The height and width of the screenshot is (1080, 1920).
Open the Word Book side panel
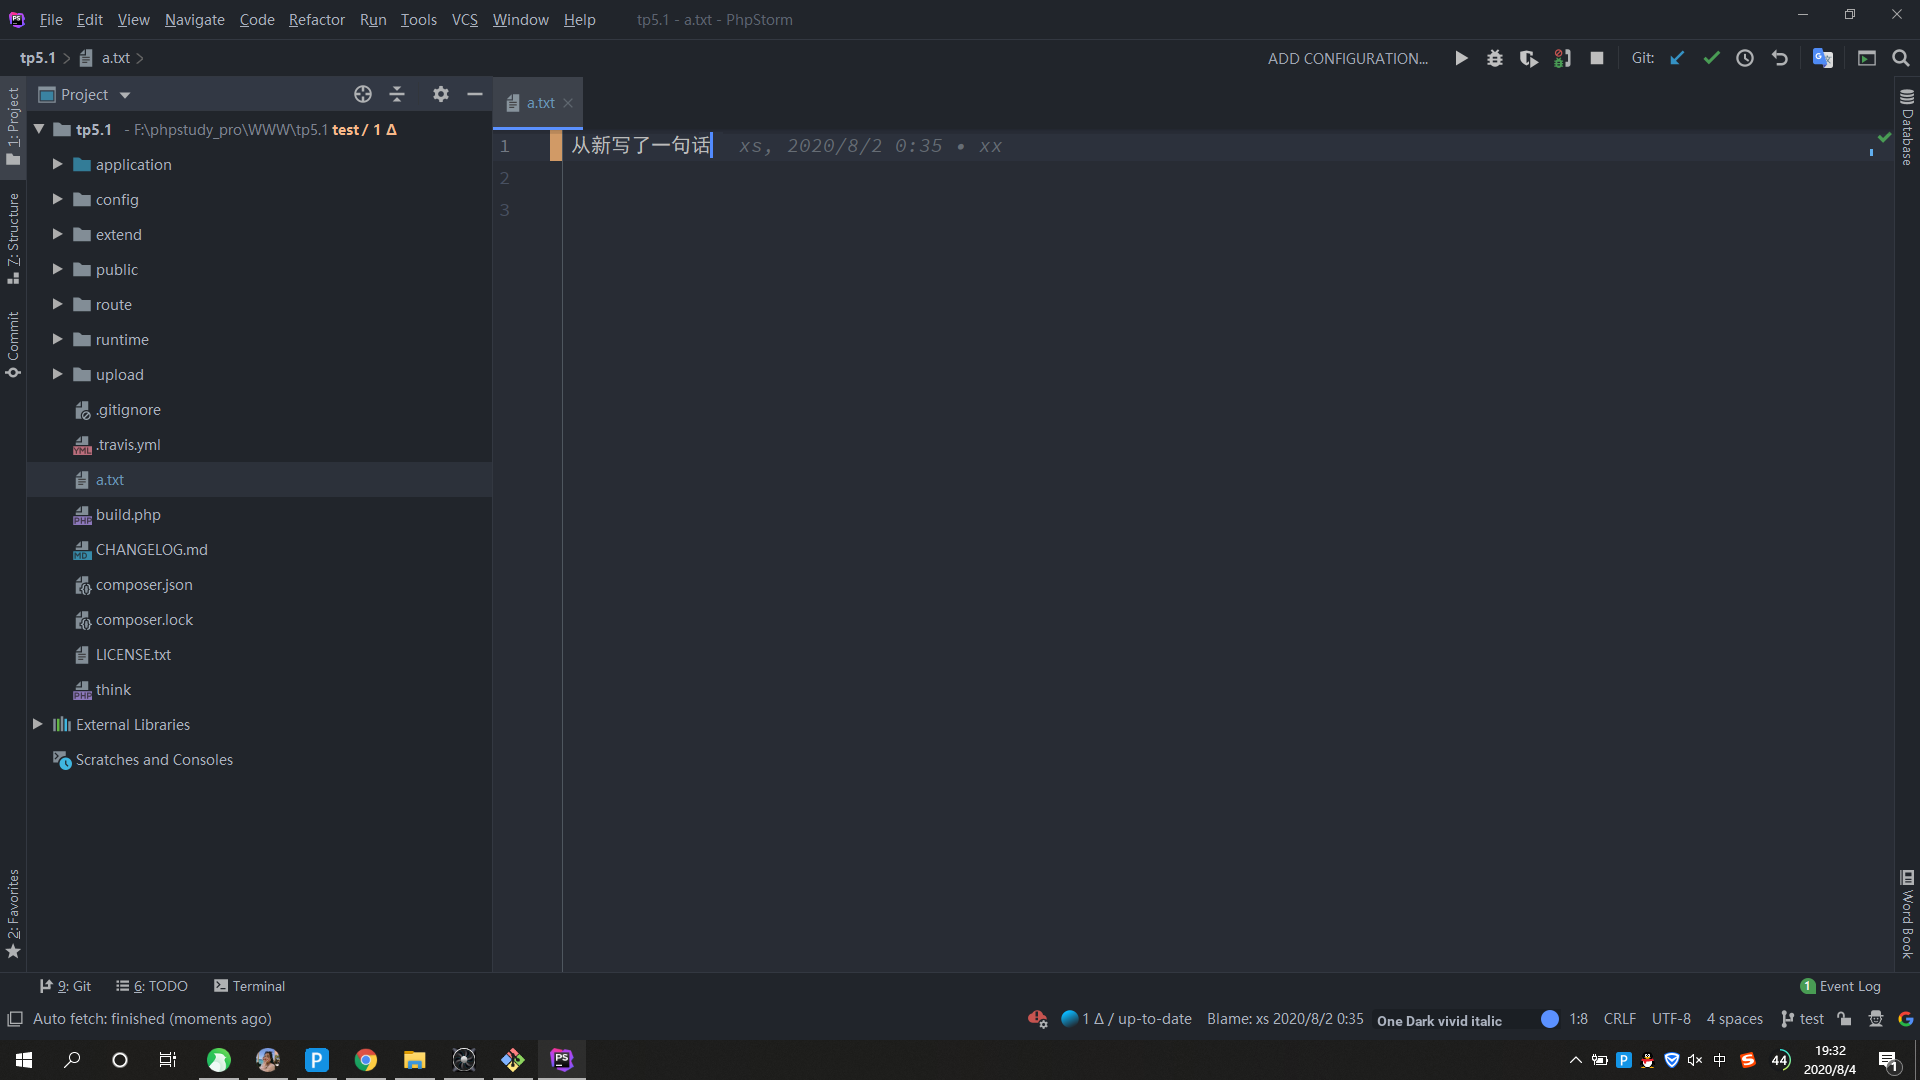click(1907, 914)
